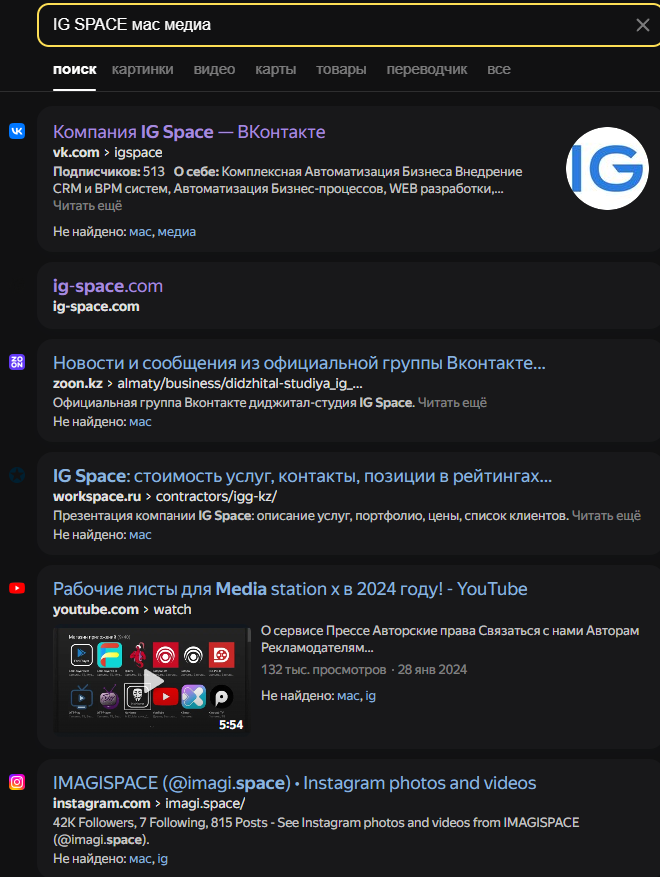Open the все tab
The width and height of the screenshot is (660, 877).
(x=499, y=69)
